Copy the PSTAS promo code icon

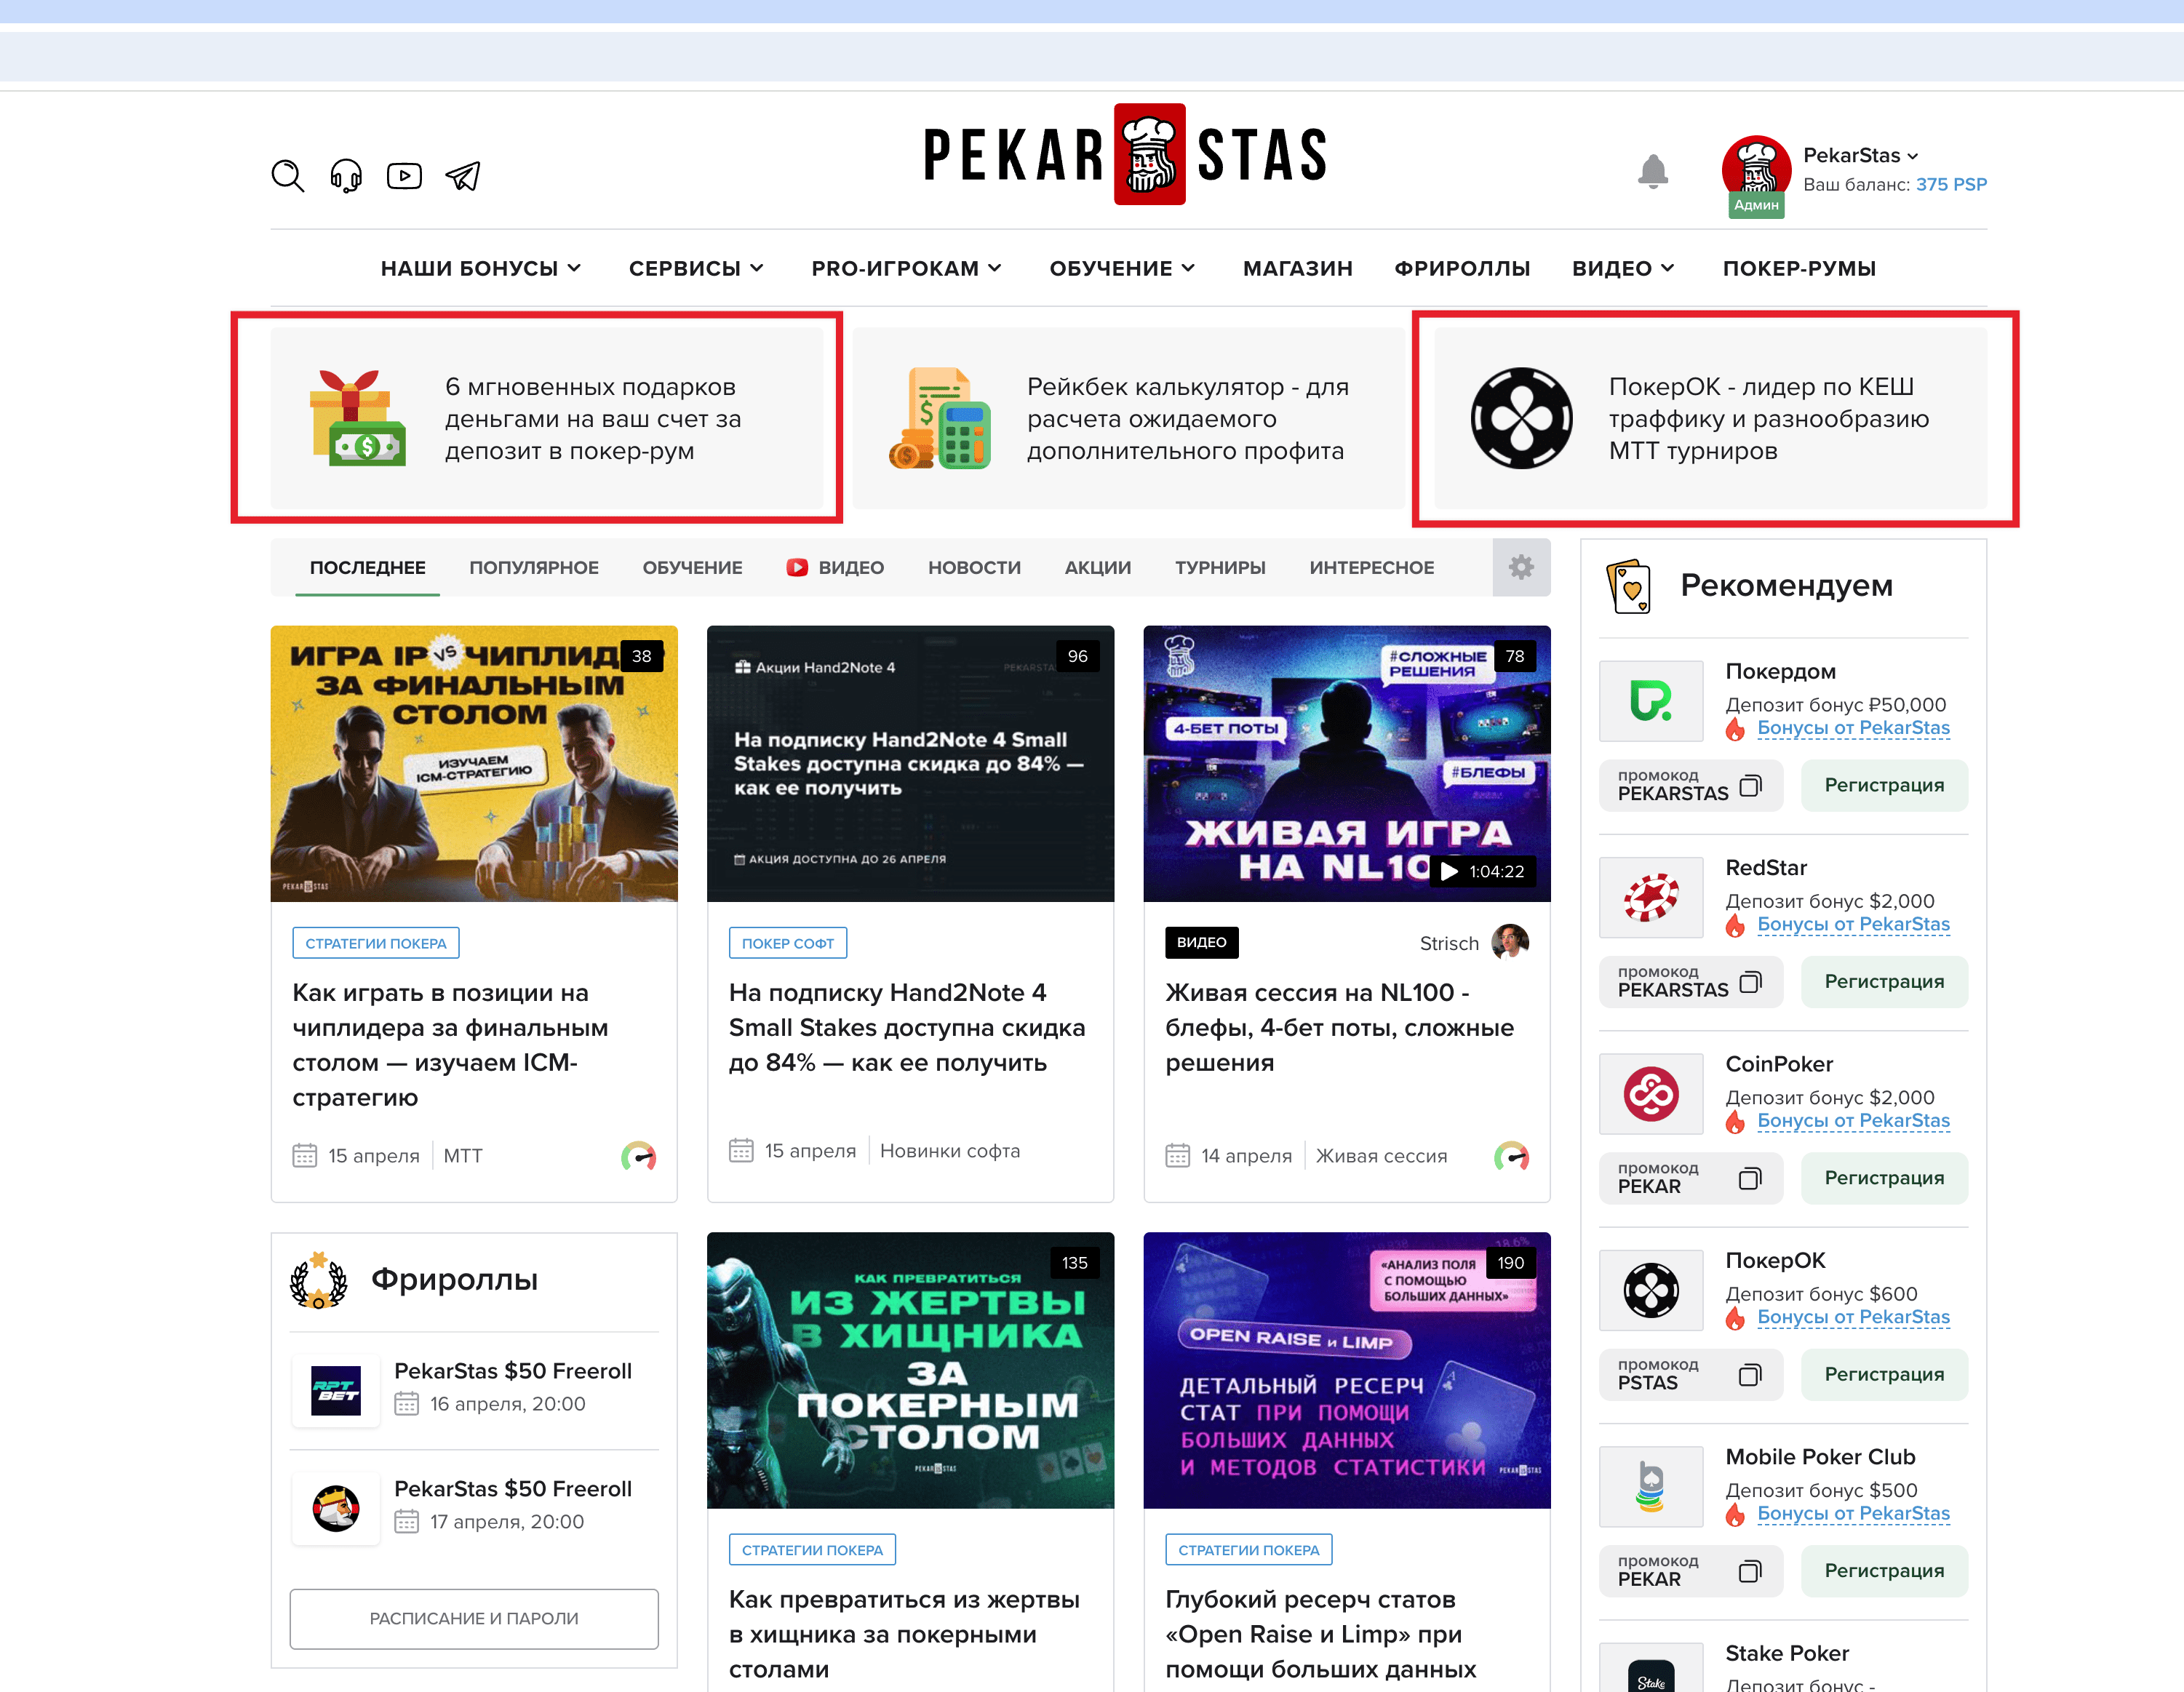[x=1749, y=1375]
